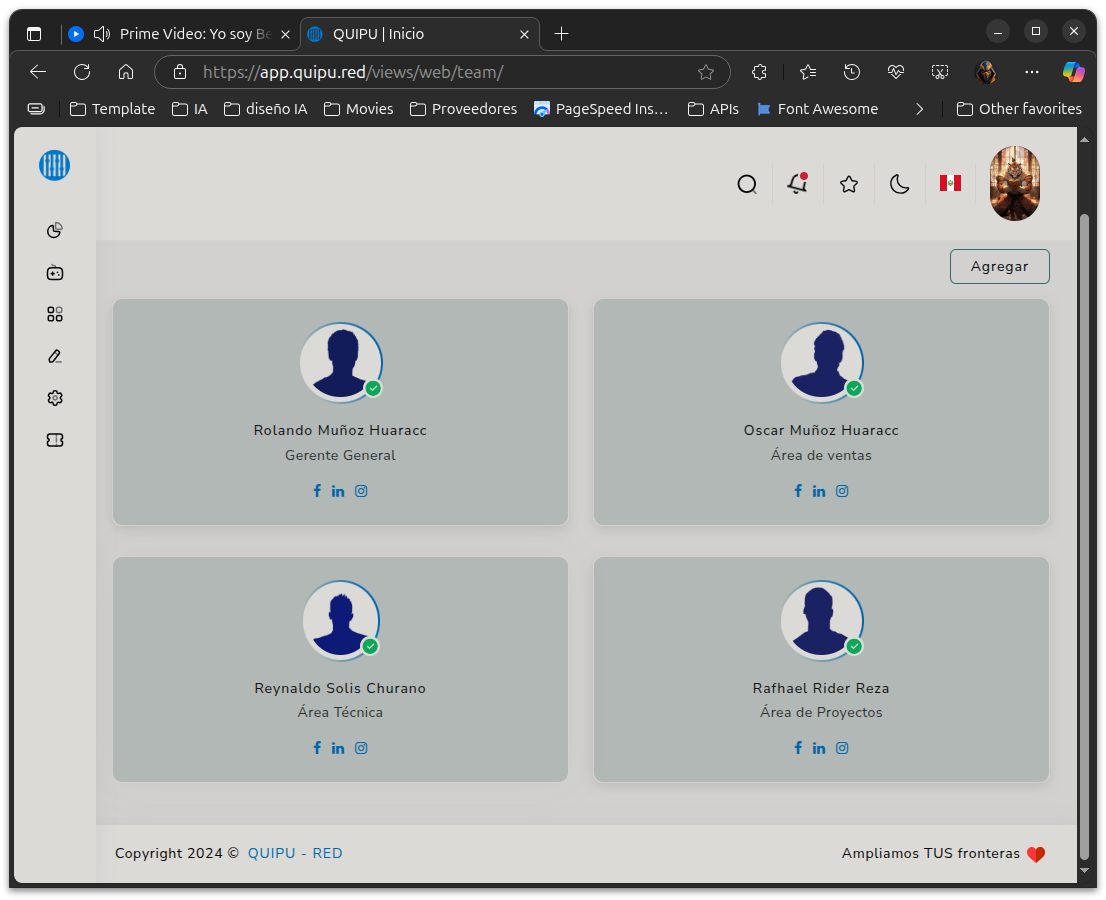The height and width of the screenshot is (900, 1106).
Task: Toggle dark mode with moon icon
Action: coord(900,184)
